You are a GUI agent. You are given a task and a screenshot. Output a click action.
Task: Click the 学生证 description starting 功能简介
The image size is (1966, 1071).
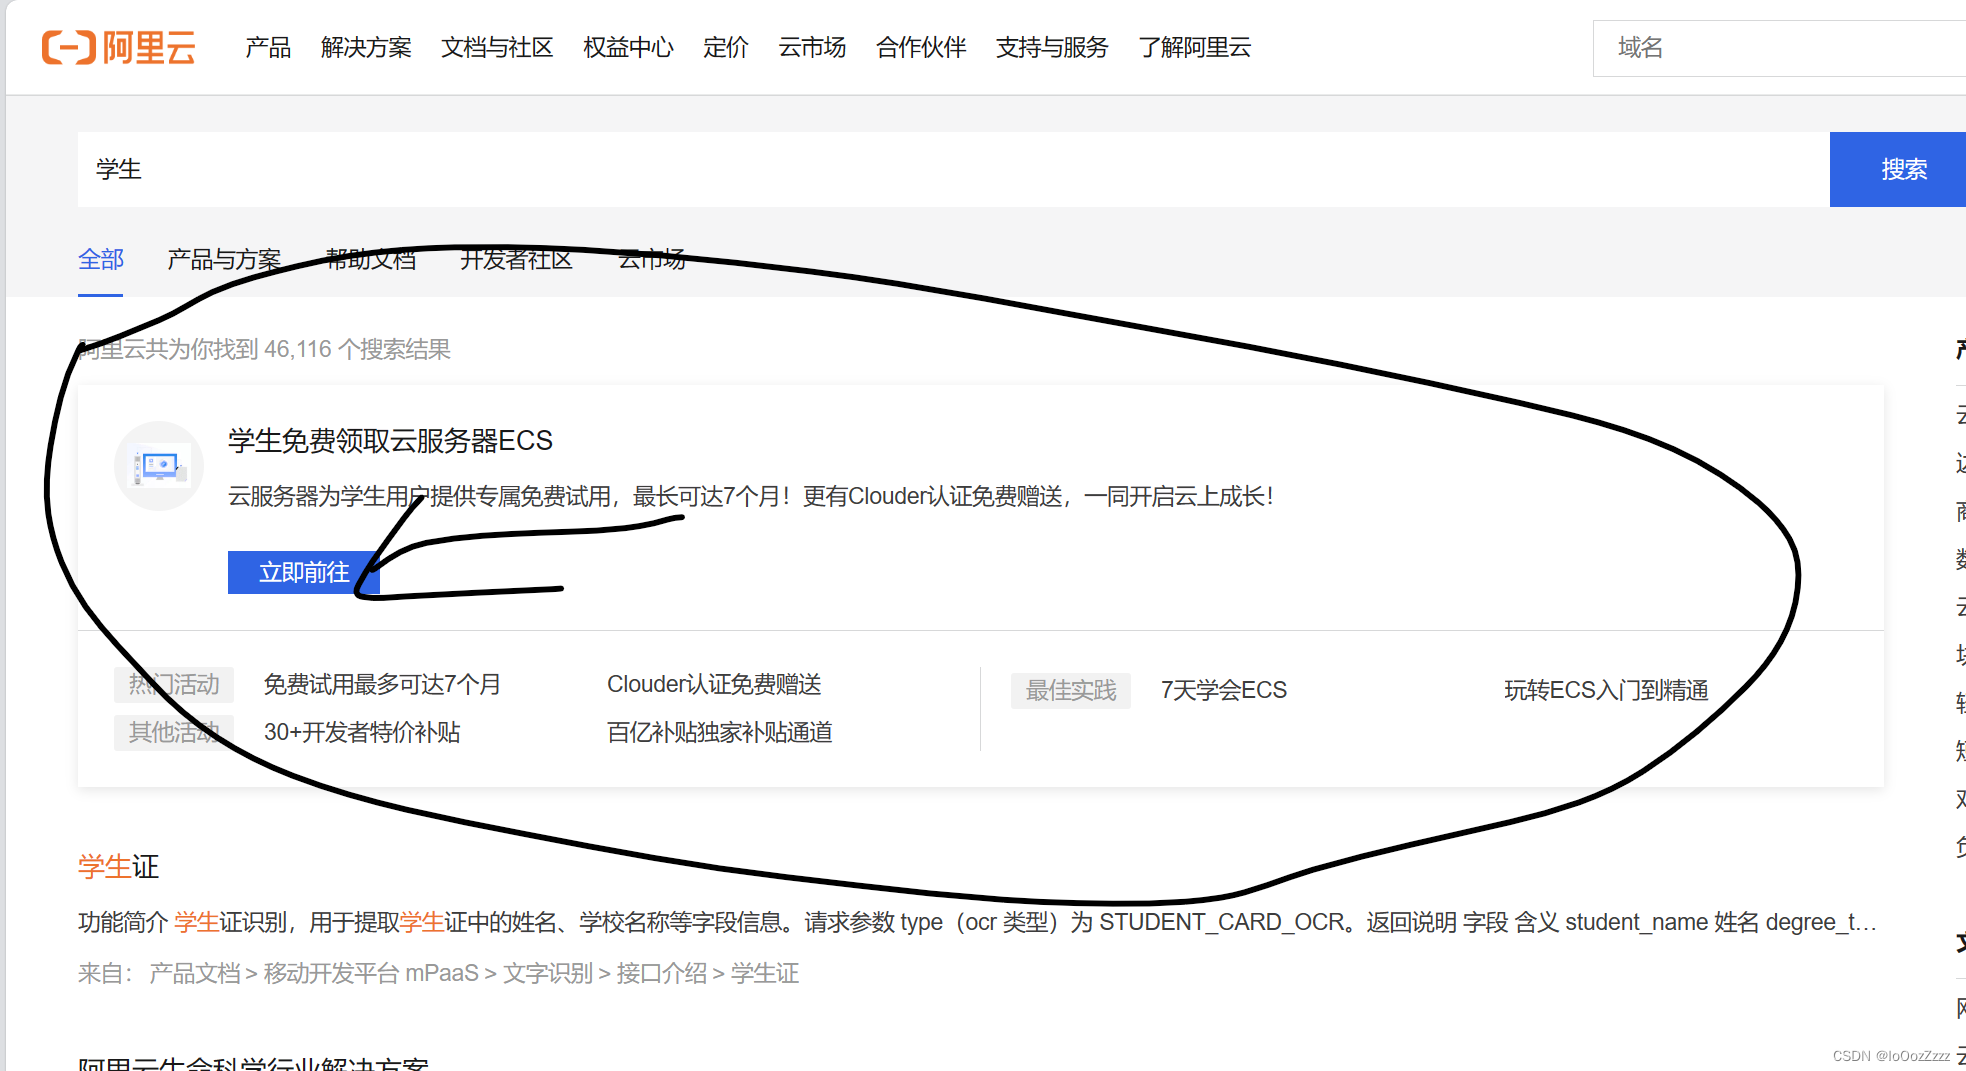[x=977, y=922]
